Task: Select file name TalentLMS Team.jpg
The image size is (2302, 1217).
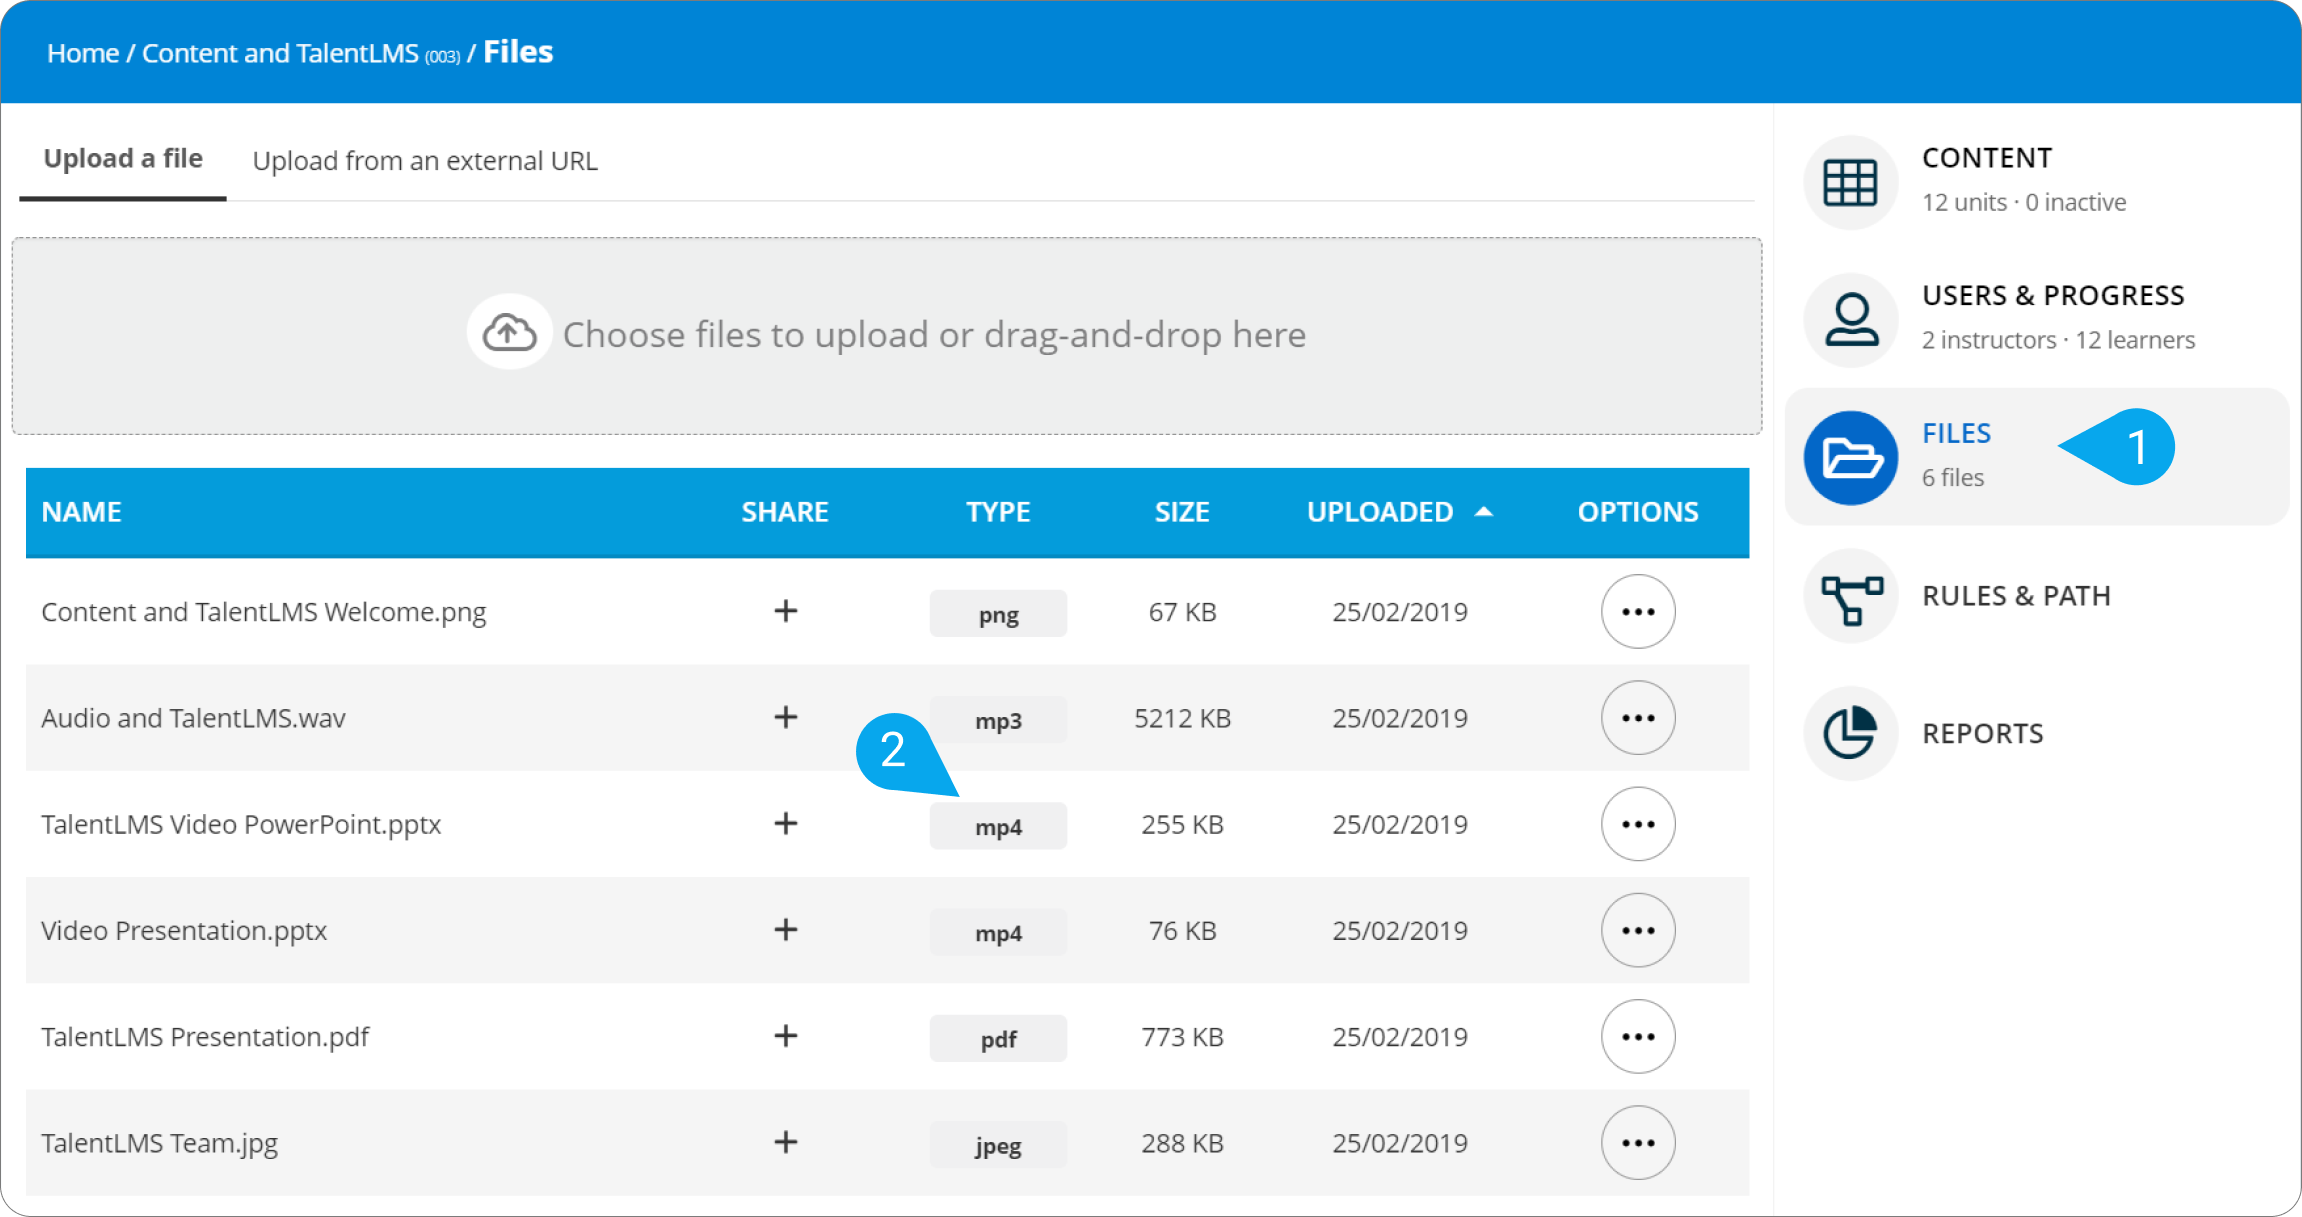Action: click(x=159, y=1143)
